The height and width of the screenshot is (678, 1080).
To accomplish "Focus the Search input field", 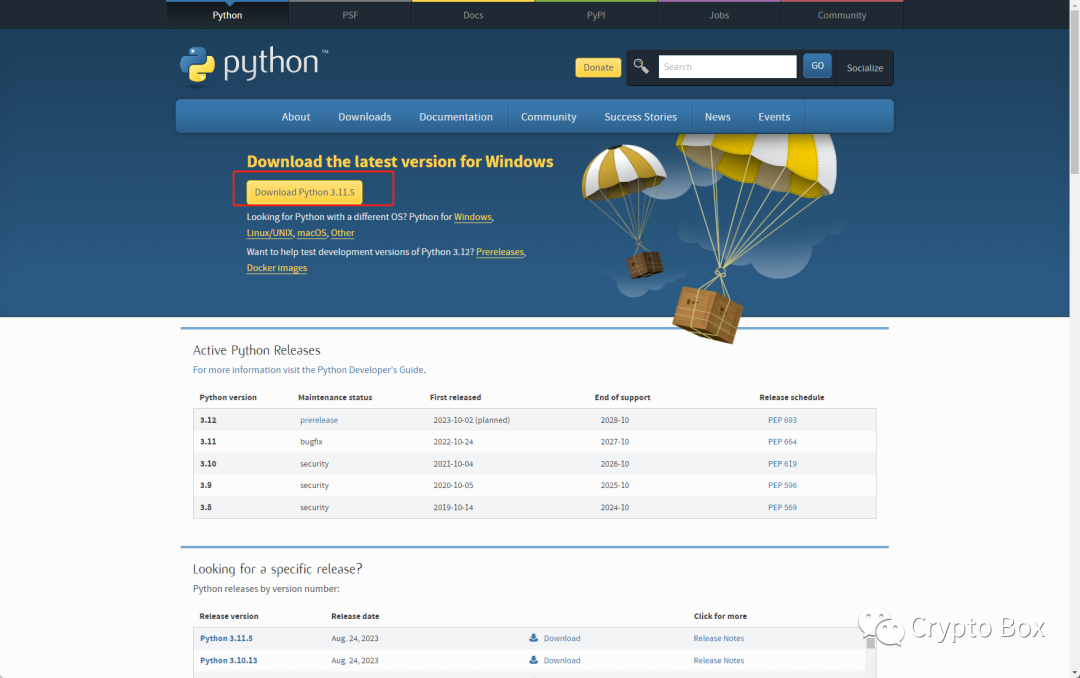I will [727, 67].
